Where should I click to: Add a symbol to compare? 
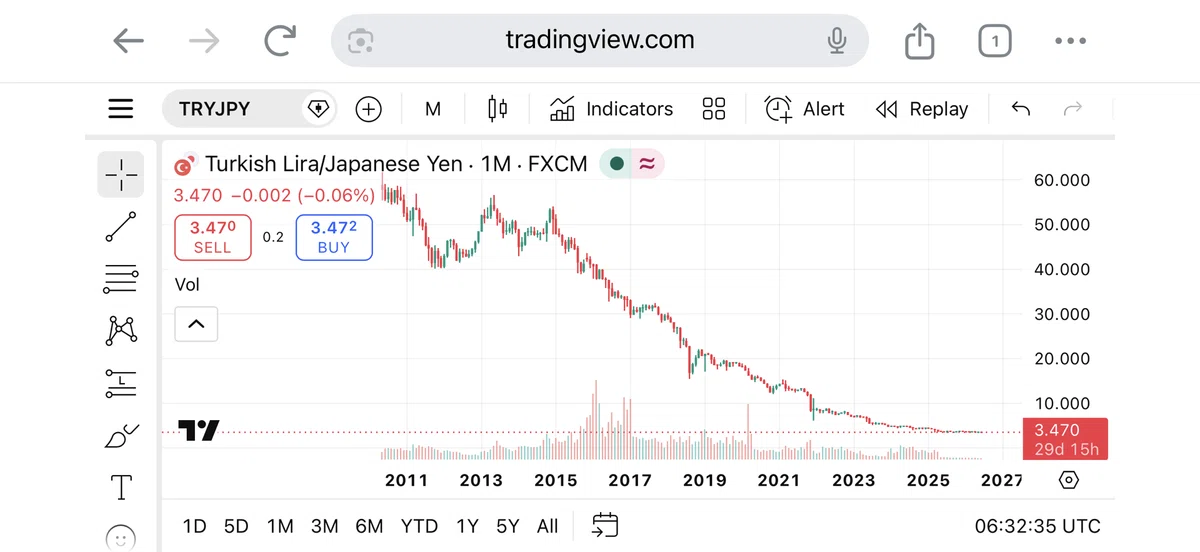coord(369,109)
